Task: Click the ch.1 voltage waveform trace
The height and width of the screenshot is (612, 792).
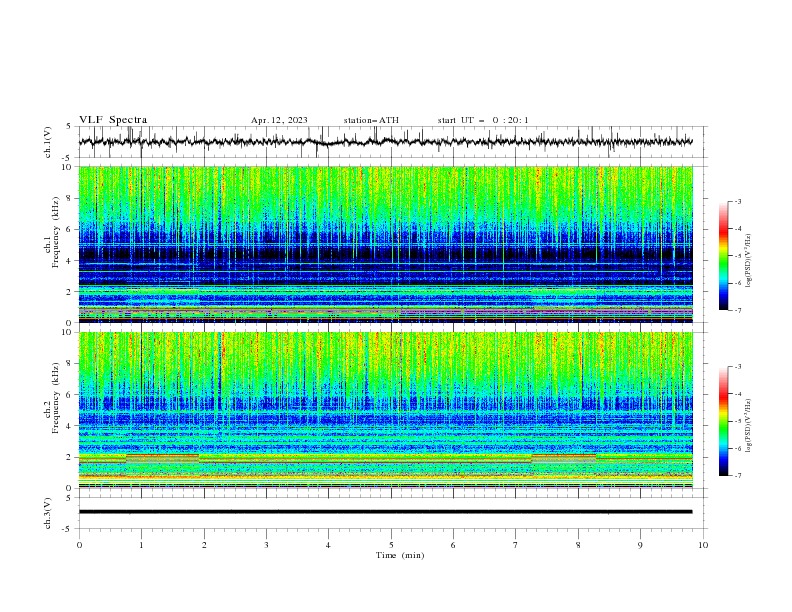Action: coord(386,142)
